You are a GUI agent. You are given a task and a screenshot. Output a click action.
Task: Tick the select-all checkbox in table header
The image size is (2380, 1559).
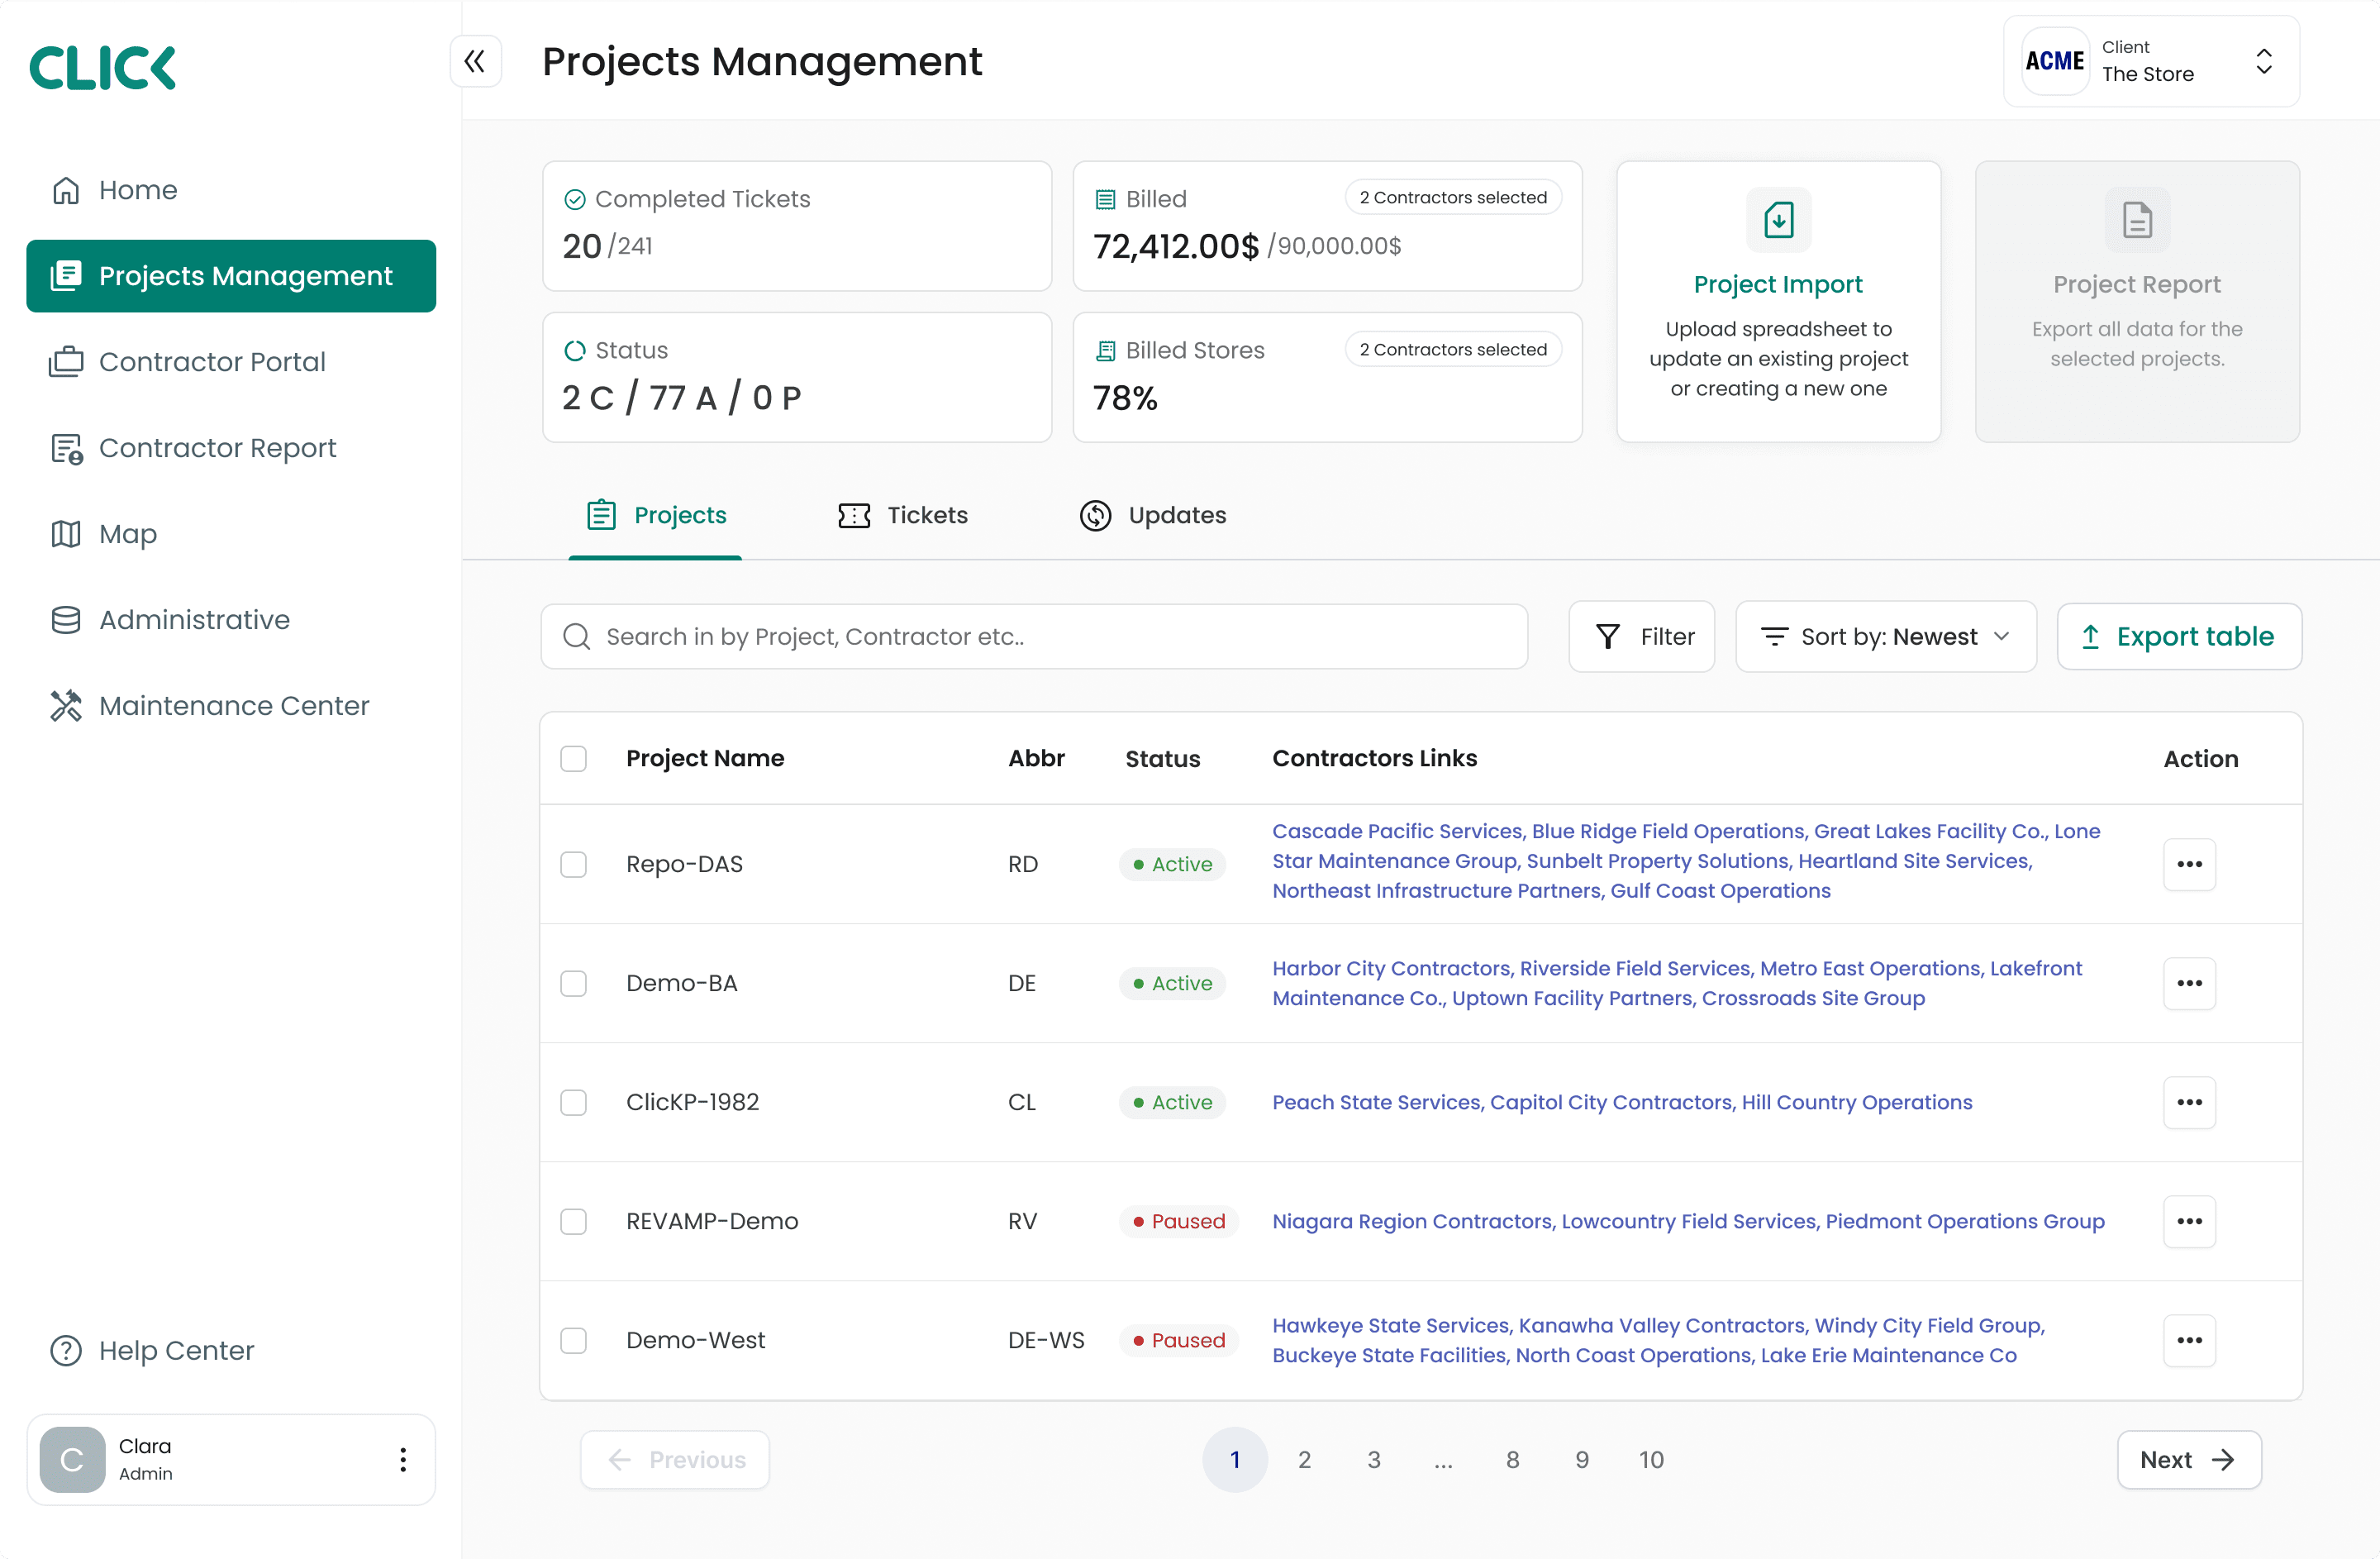573,759
